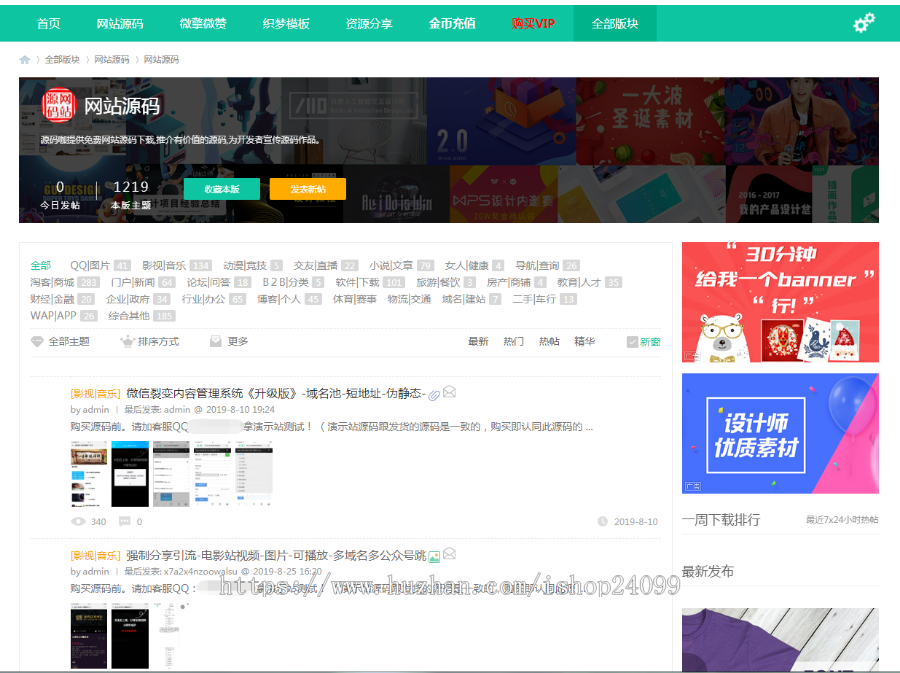Open first screenshot thumbnail of first post
900x673 pixels.
(89, 473)
